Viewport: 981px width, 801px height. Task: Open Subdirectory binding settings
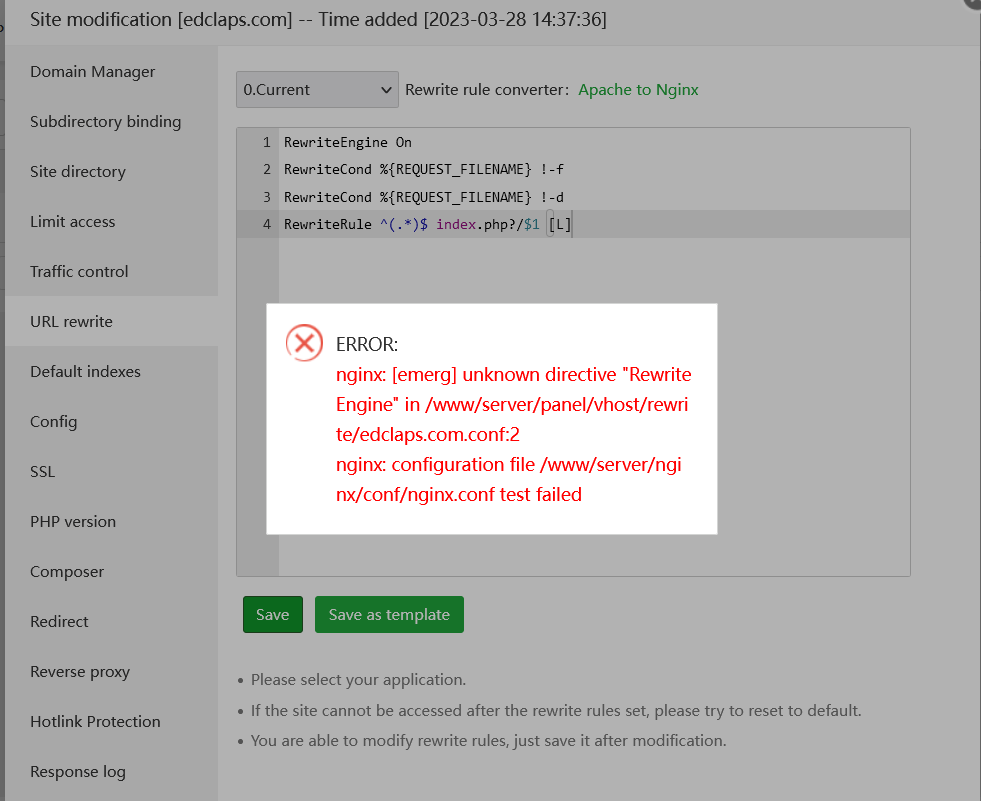pyautogui.click(x=105, y=121)
